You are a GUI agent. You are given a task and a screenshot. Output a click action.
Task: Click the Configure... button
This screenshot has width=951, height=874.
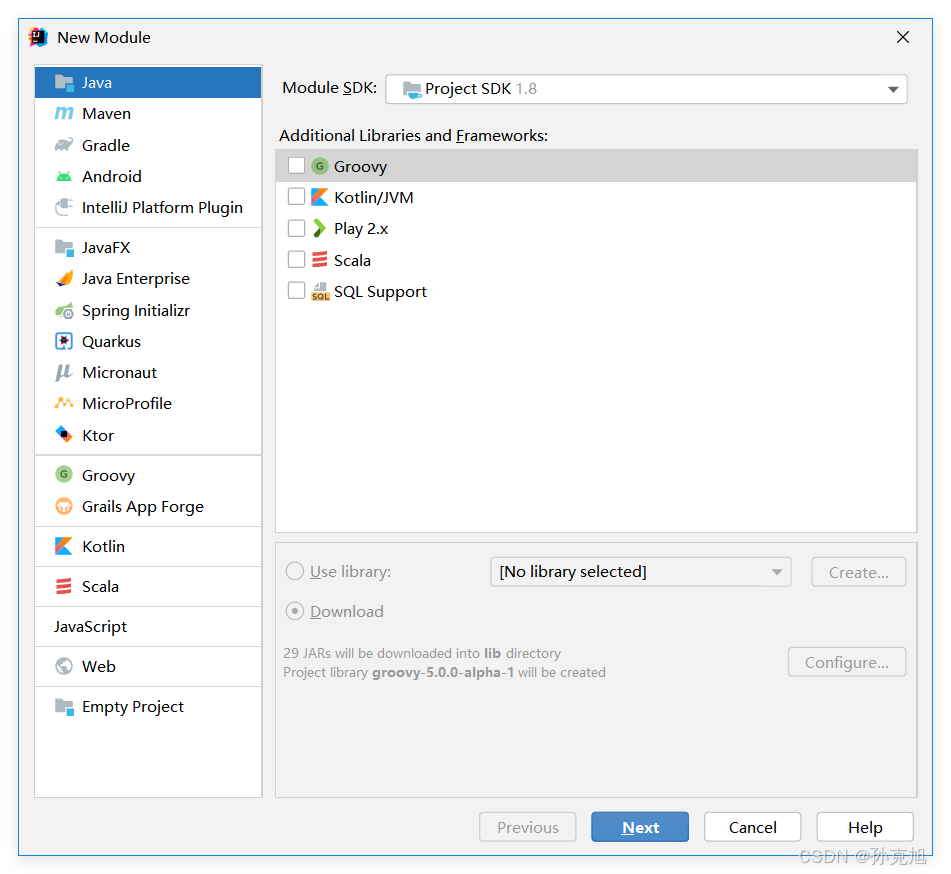point(847,662)
